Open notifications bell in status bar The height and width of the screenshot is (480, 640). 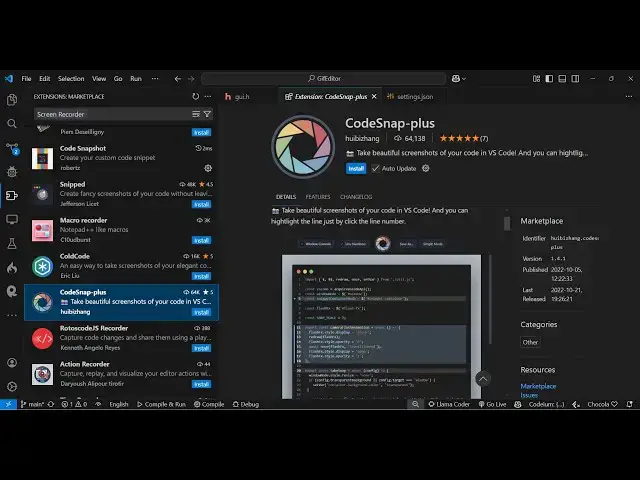[x=630, y=404]
